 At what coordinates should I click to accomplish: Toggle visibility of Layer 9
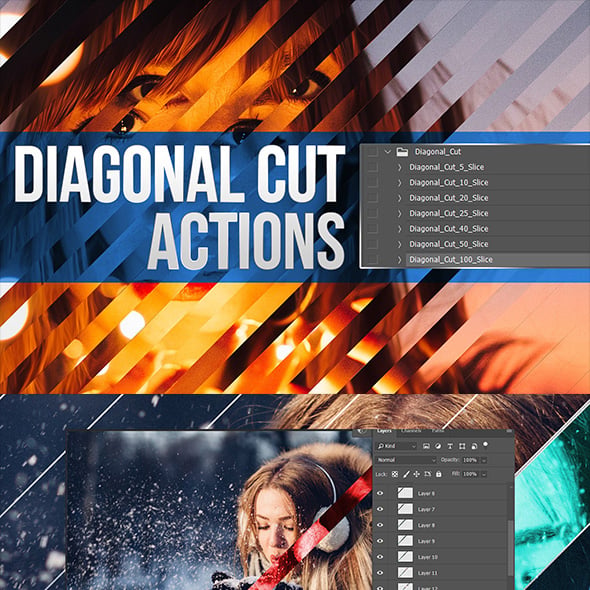pos(380,541)
